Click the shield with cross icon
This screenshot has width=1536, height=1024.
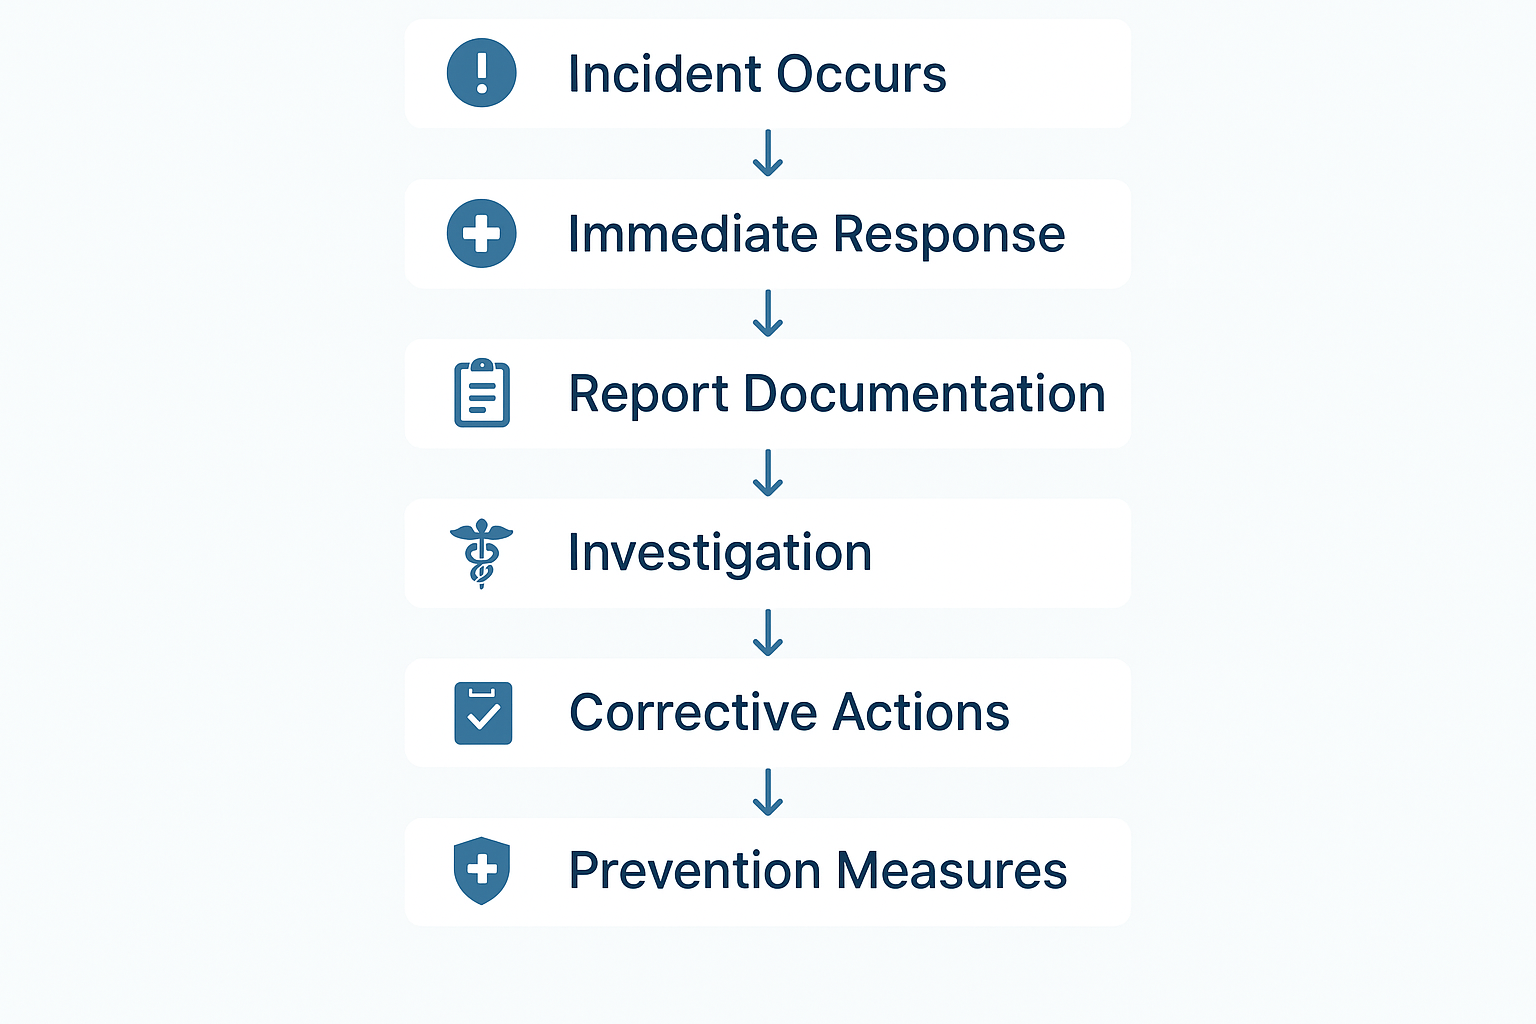click(x=482, y=870)
